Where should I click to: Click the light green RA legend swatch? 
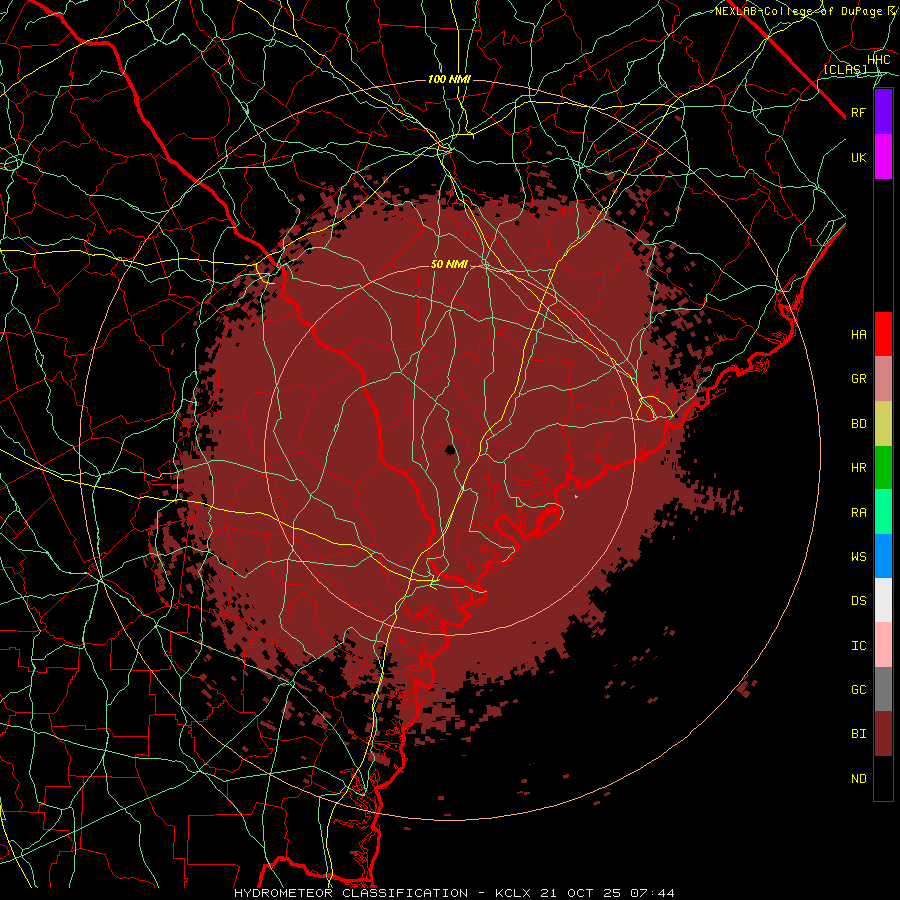[883, 512]
